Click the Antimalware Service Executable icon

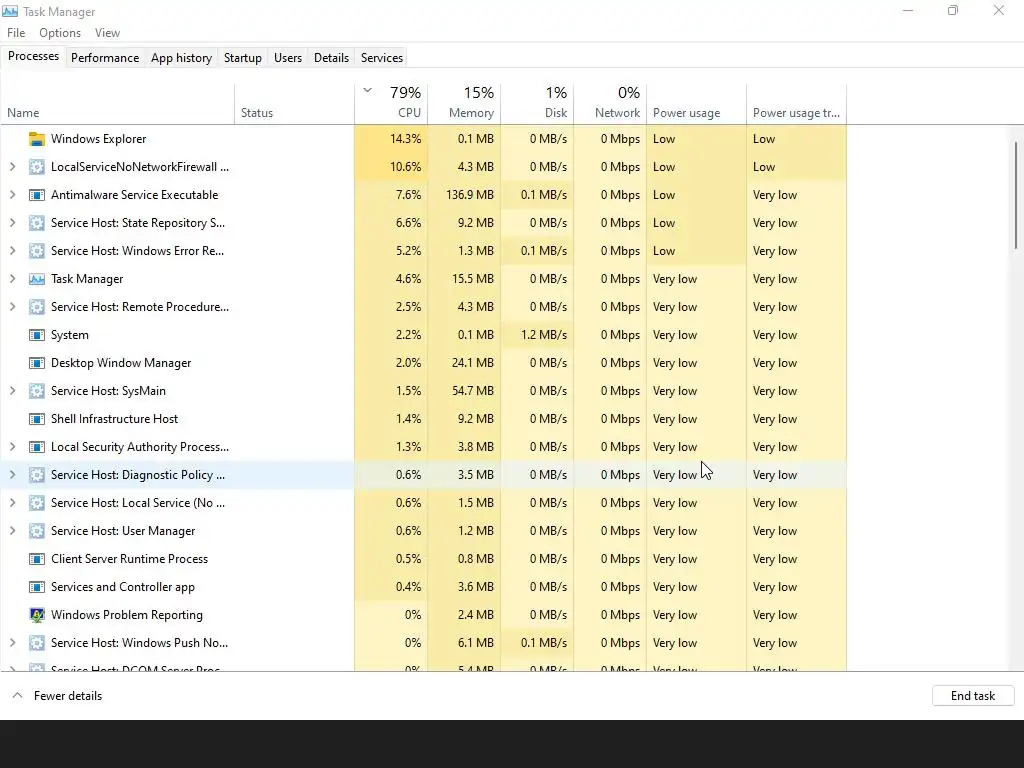pyautogui.click(x=37, y=195)
